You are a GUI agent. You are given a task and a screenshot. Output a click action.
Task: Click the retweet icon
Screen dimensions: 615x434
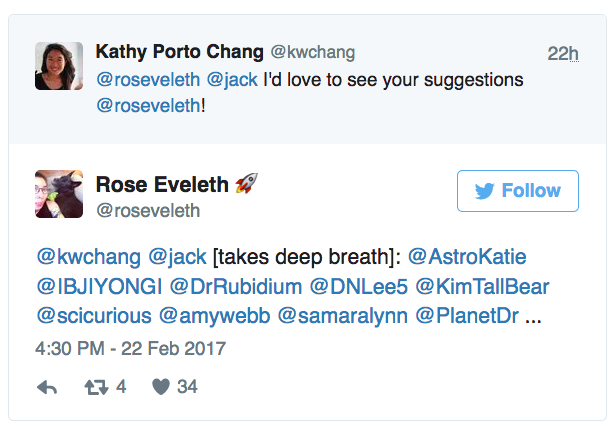[97, 387]
